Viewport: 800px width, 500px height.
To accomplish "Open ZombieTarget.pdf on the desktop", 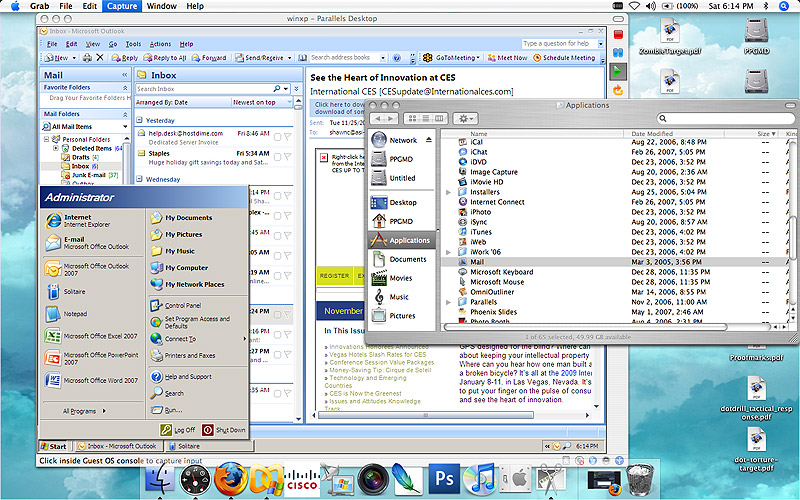I will click(669, 37).
